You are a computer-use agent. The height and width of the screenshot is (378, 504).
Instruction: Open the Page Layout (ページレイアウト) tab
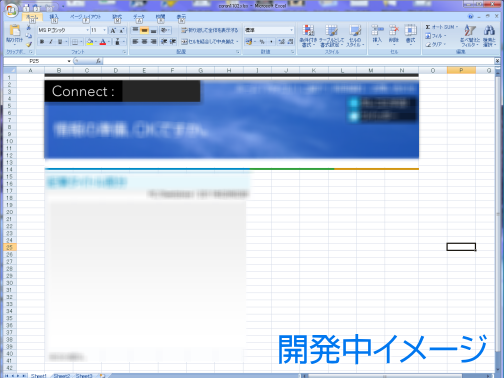click(x=85, y=17)
